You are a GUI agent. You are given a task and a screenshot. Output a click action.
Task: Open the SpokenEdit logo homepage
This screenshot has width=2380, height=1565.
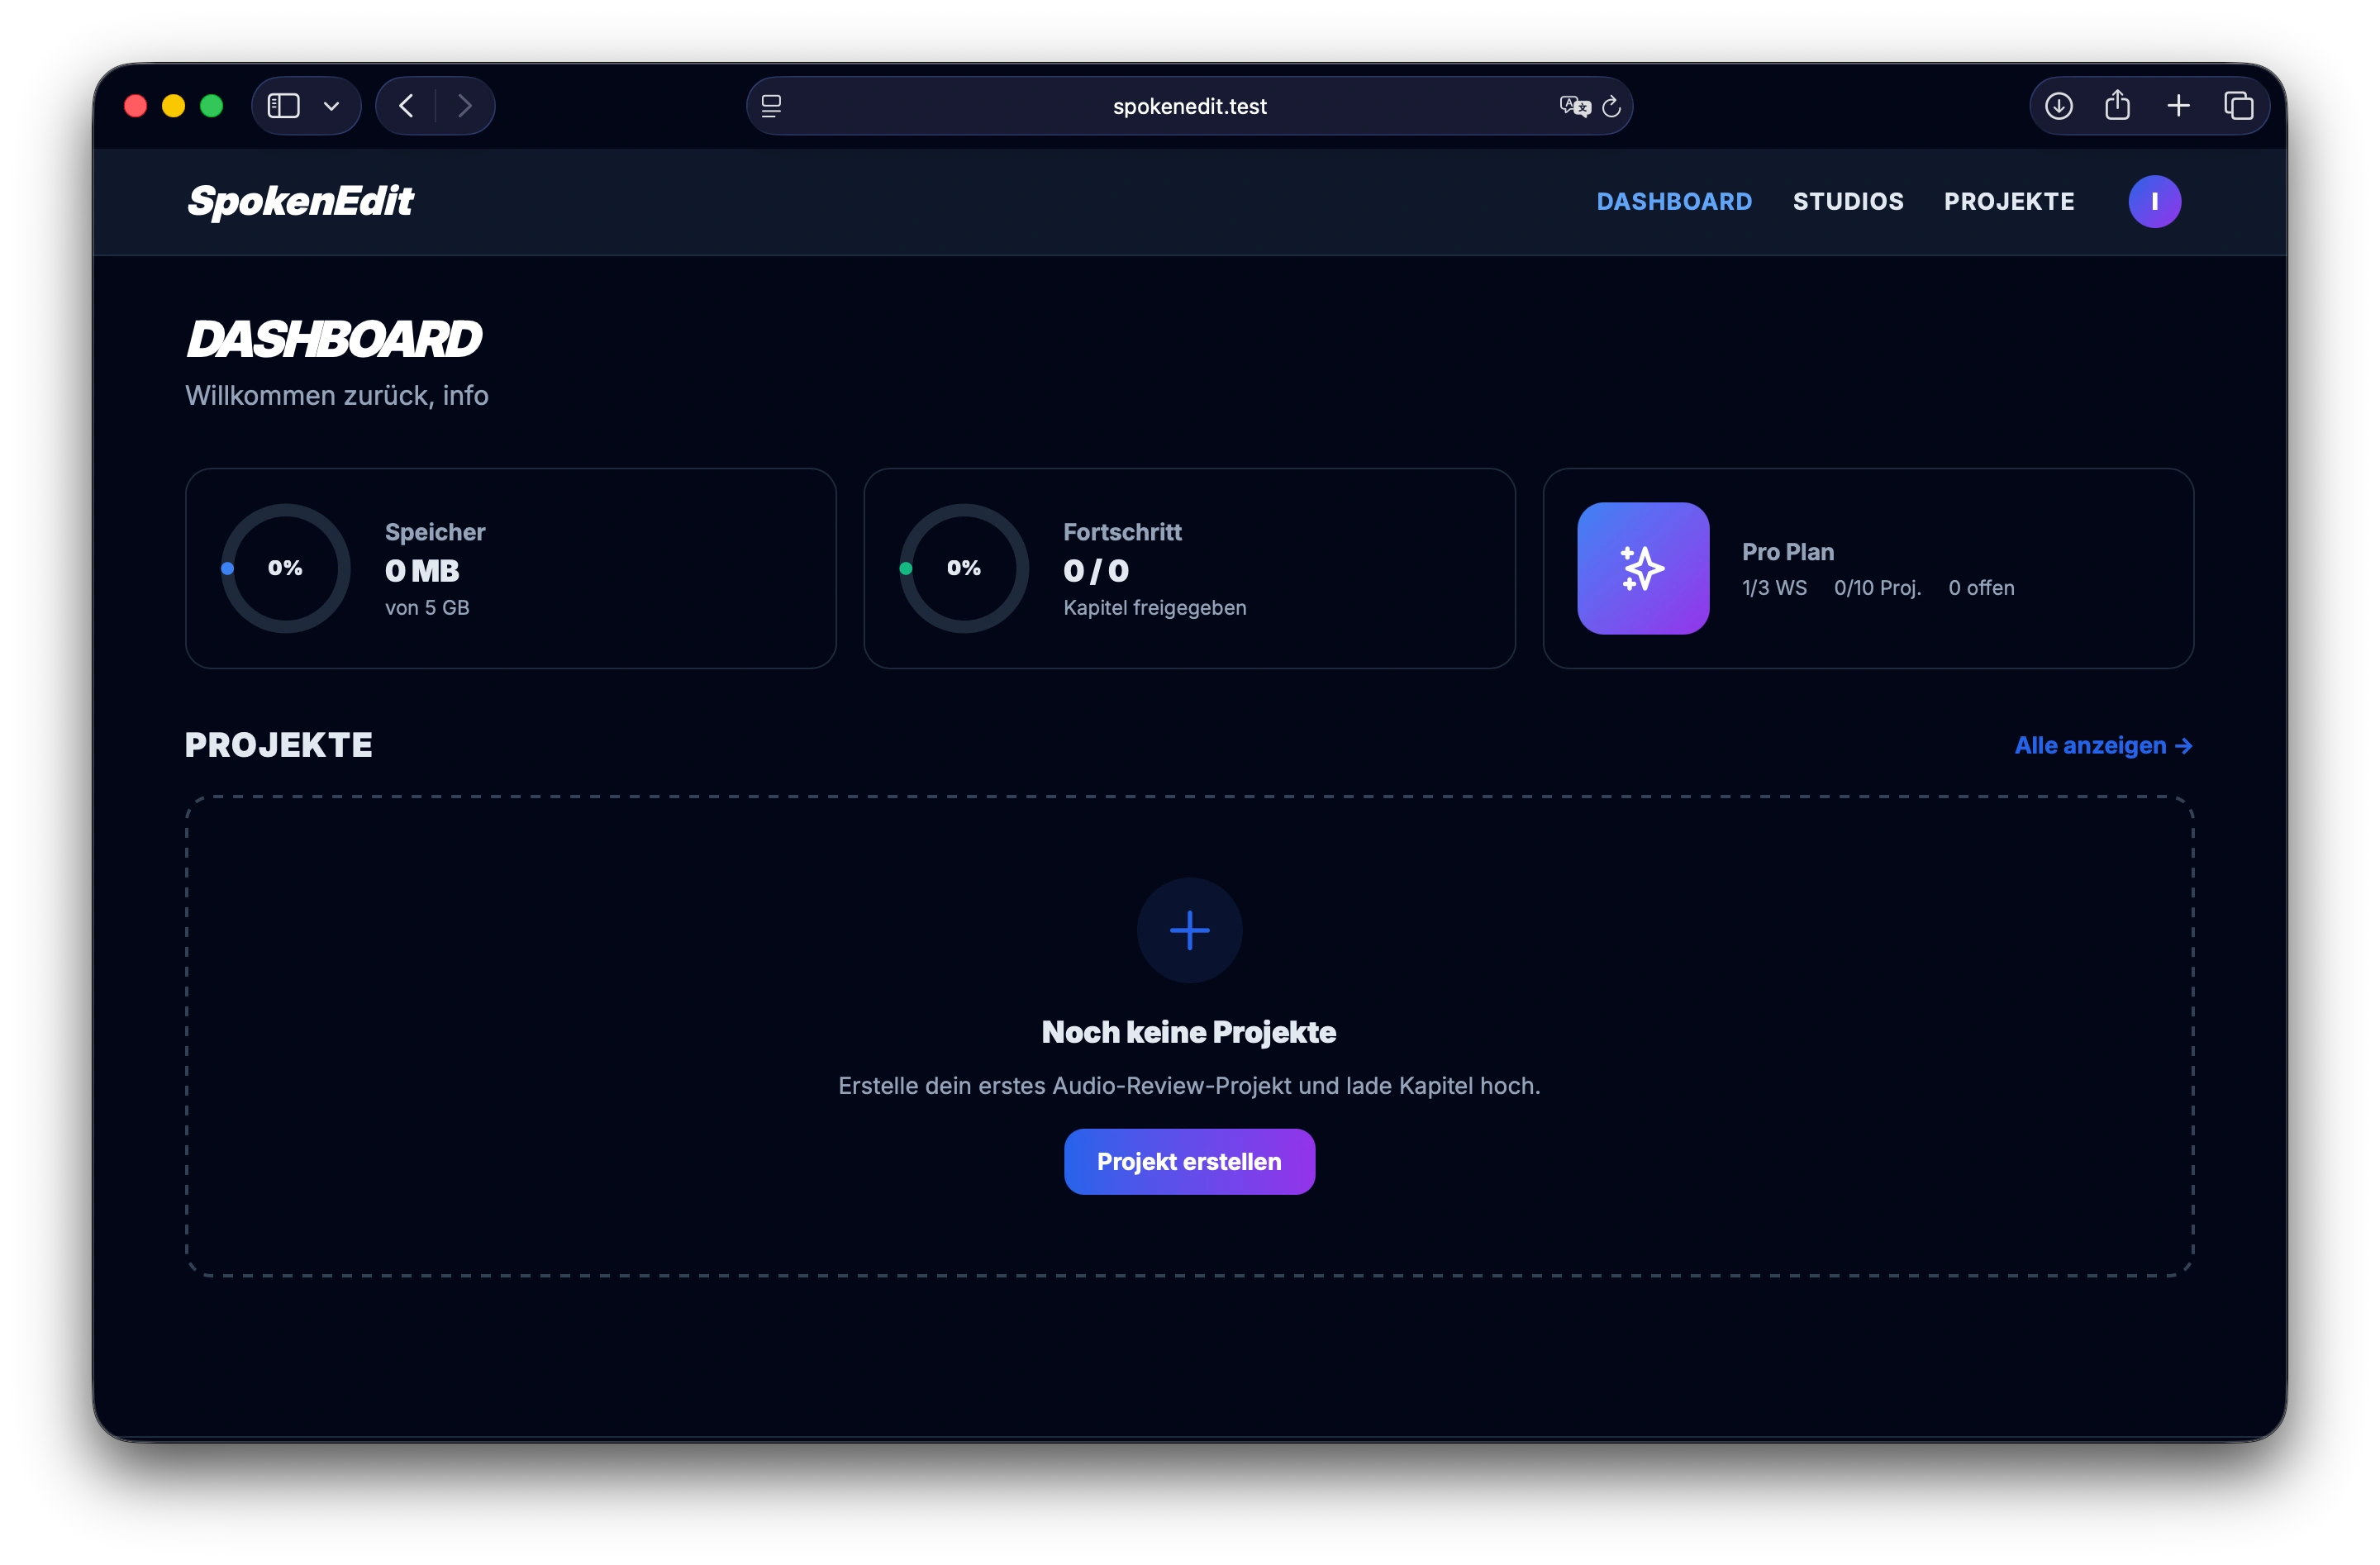[300, 202]
